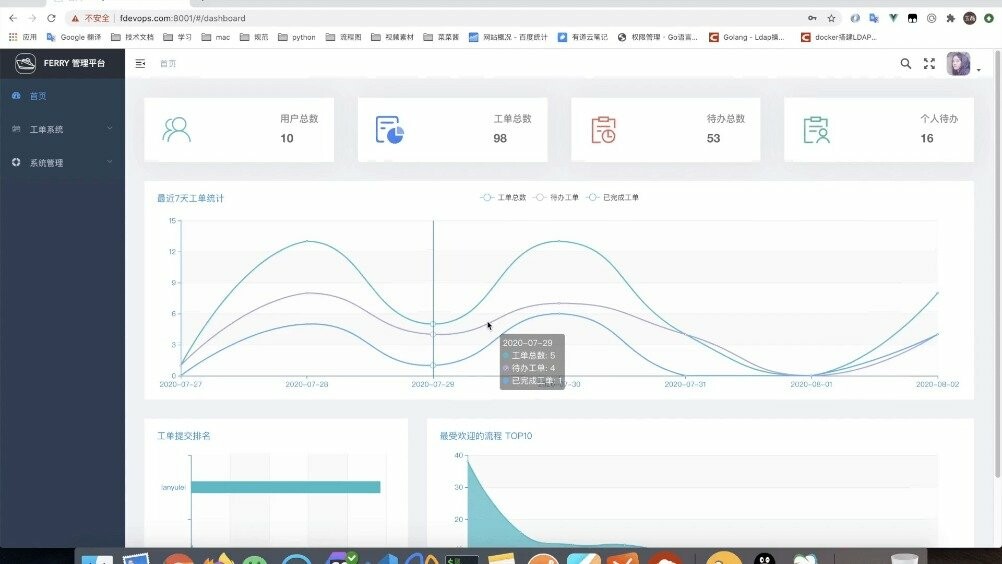Click the FERRY logo in the sidebar
The image size is (1002, 564).
pyautogui.click(x=26, y=63)
